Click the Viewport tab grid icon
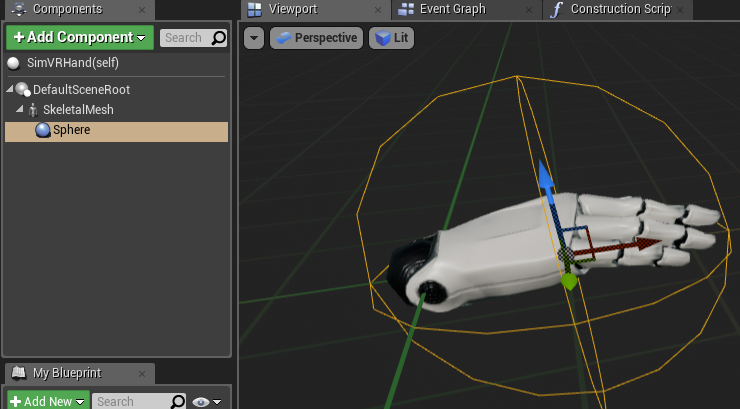This screenshot has width=740, height=409. [x=255, y=9]
